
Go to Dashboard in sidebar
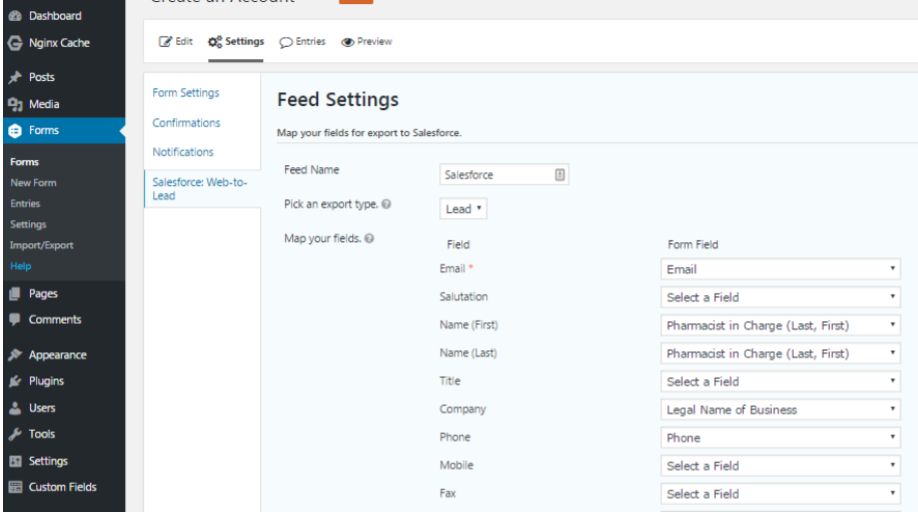pos(55,16)
